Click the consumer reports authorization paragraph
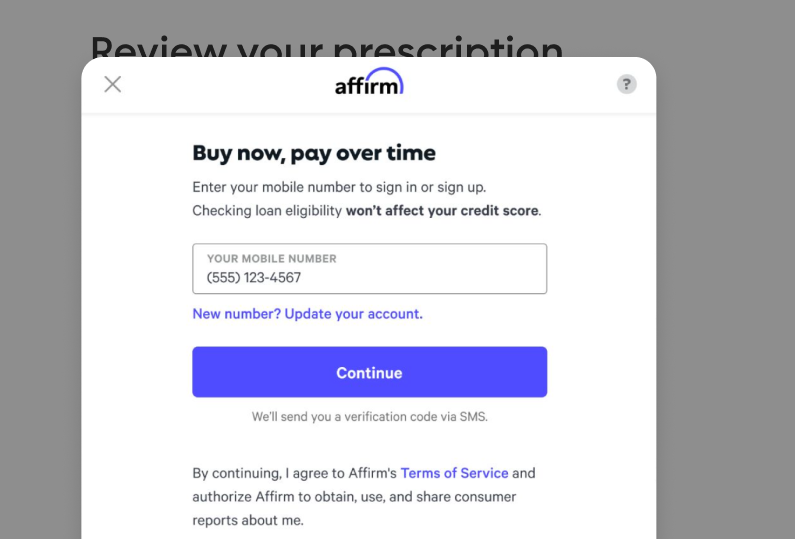Viewport: 795px width, 539px height. [x=364, y=496]
